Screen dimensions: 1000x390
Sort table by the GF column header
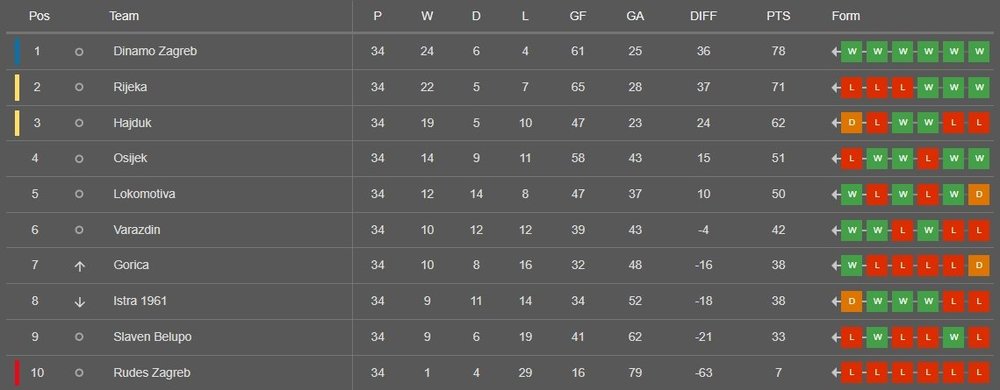pos(578,17)
